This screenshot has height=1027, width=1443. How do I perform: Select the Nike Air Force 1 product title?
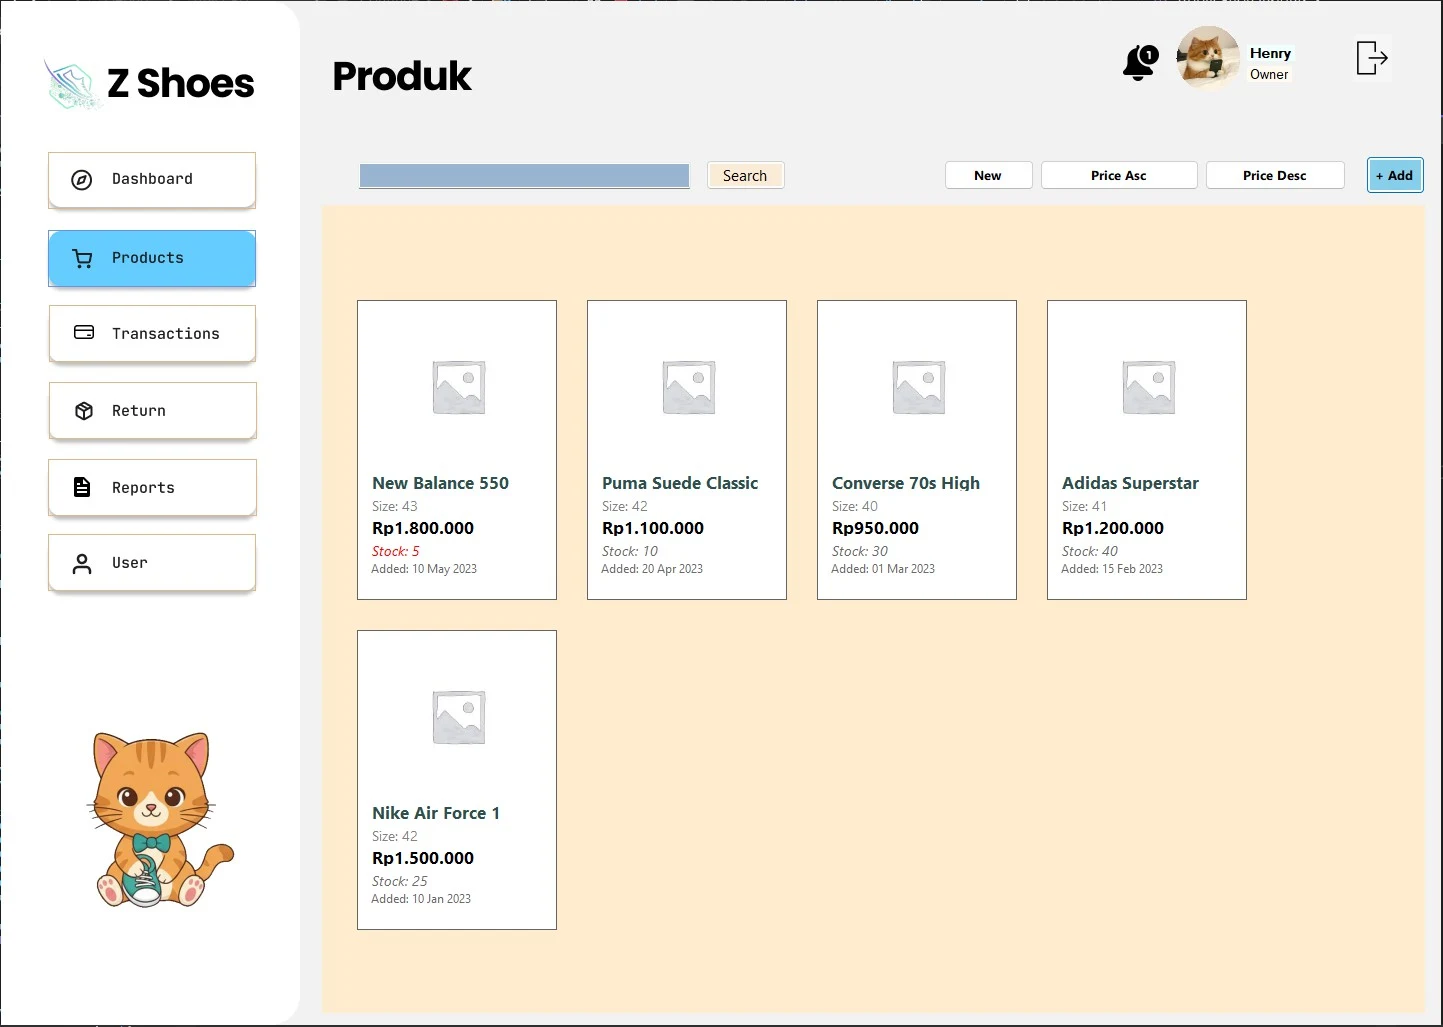[436, 813]
